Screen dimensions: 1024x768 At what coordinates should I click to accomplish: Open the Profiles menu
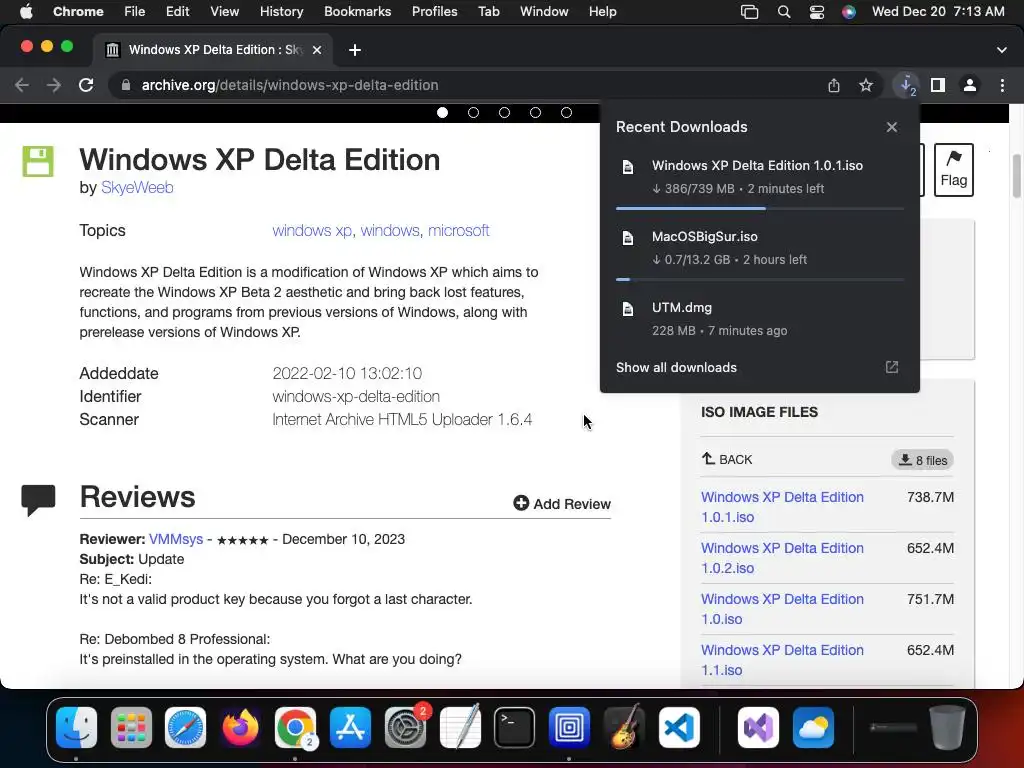[434, 11]
